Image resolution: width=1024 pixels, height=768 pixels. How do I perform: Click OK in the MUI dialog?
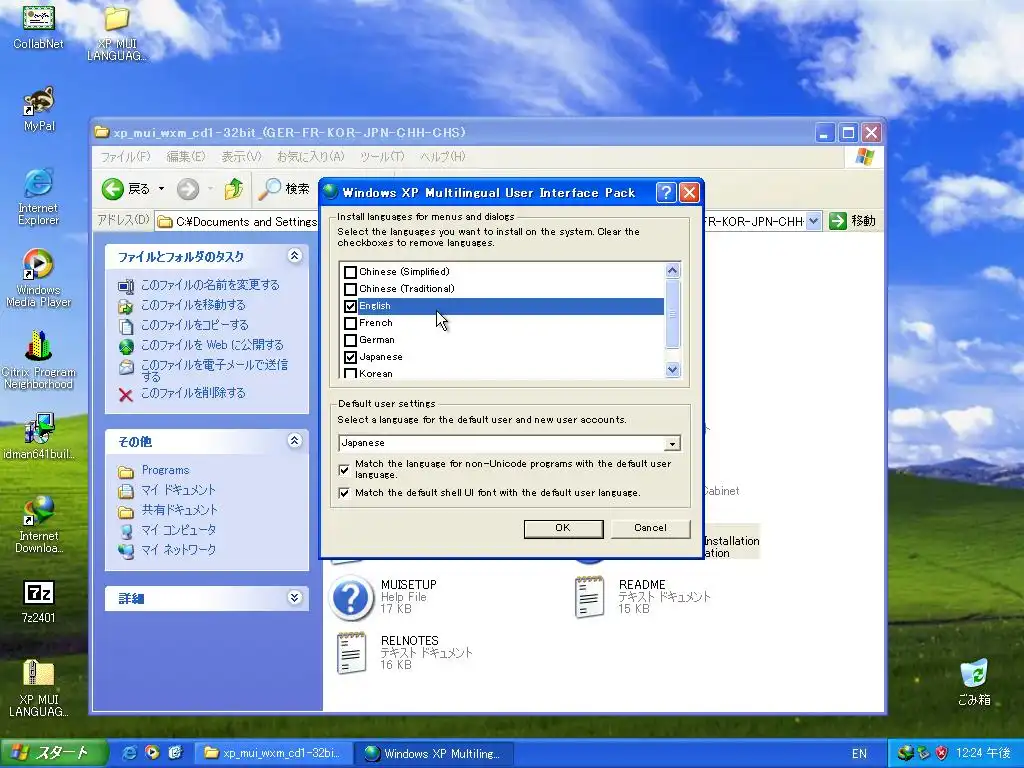[x=563, y=528]
